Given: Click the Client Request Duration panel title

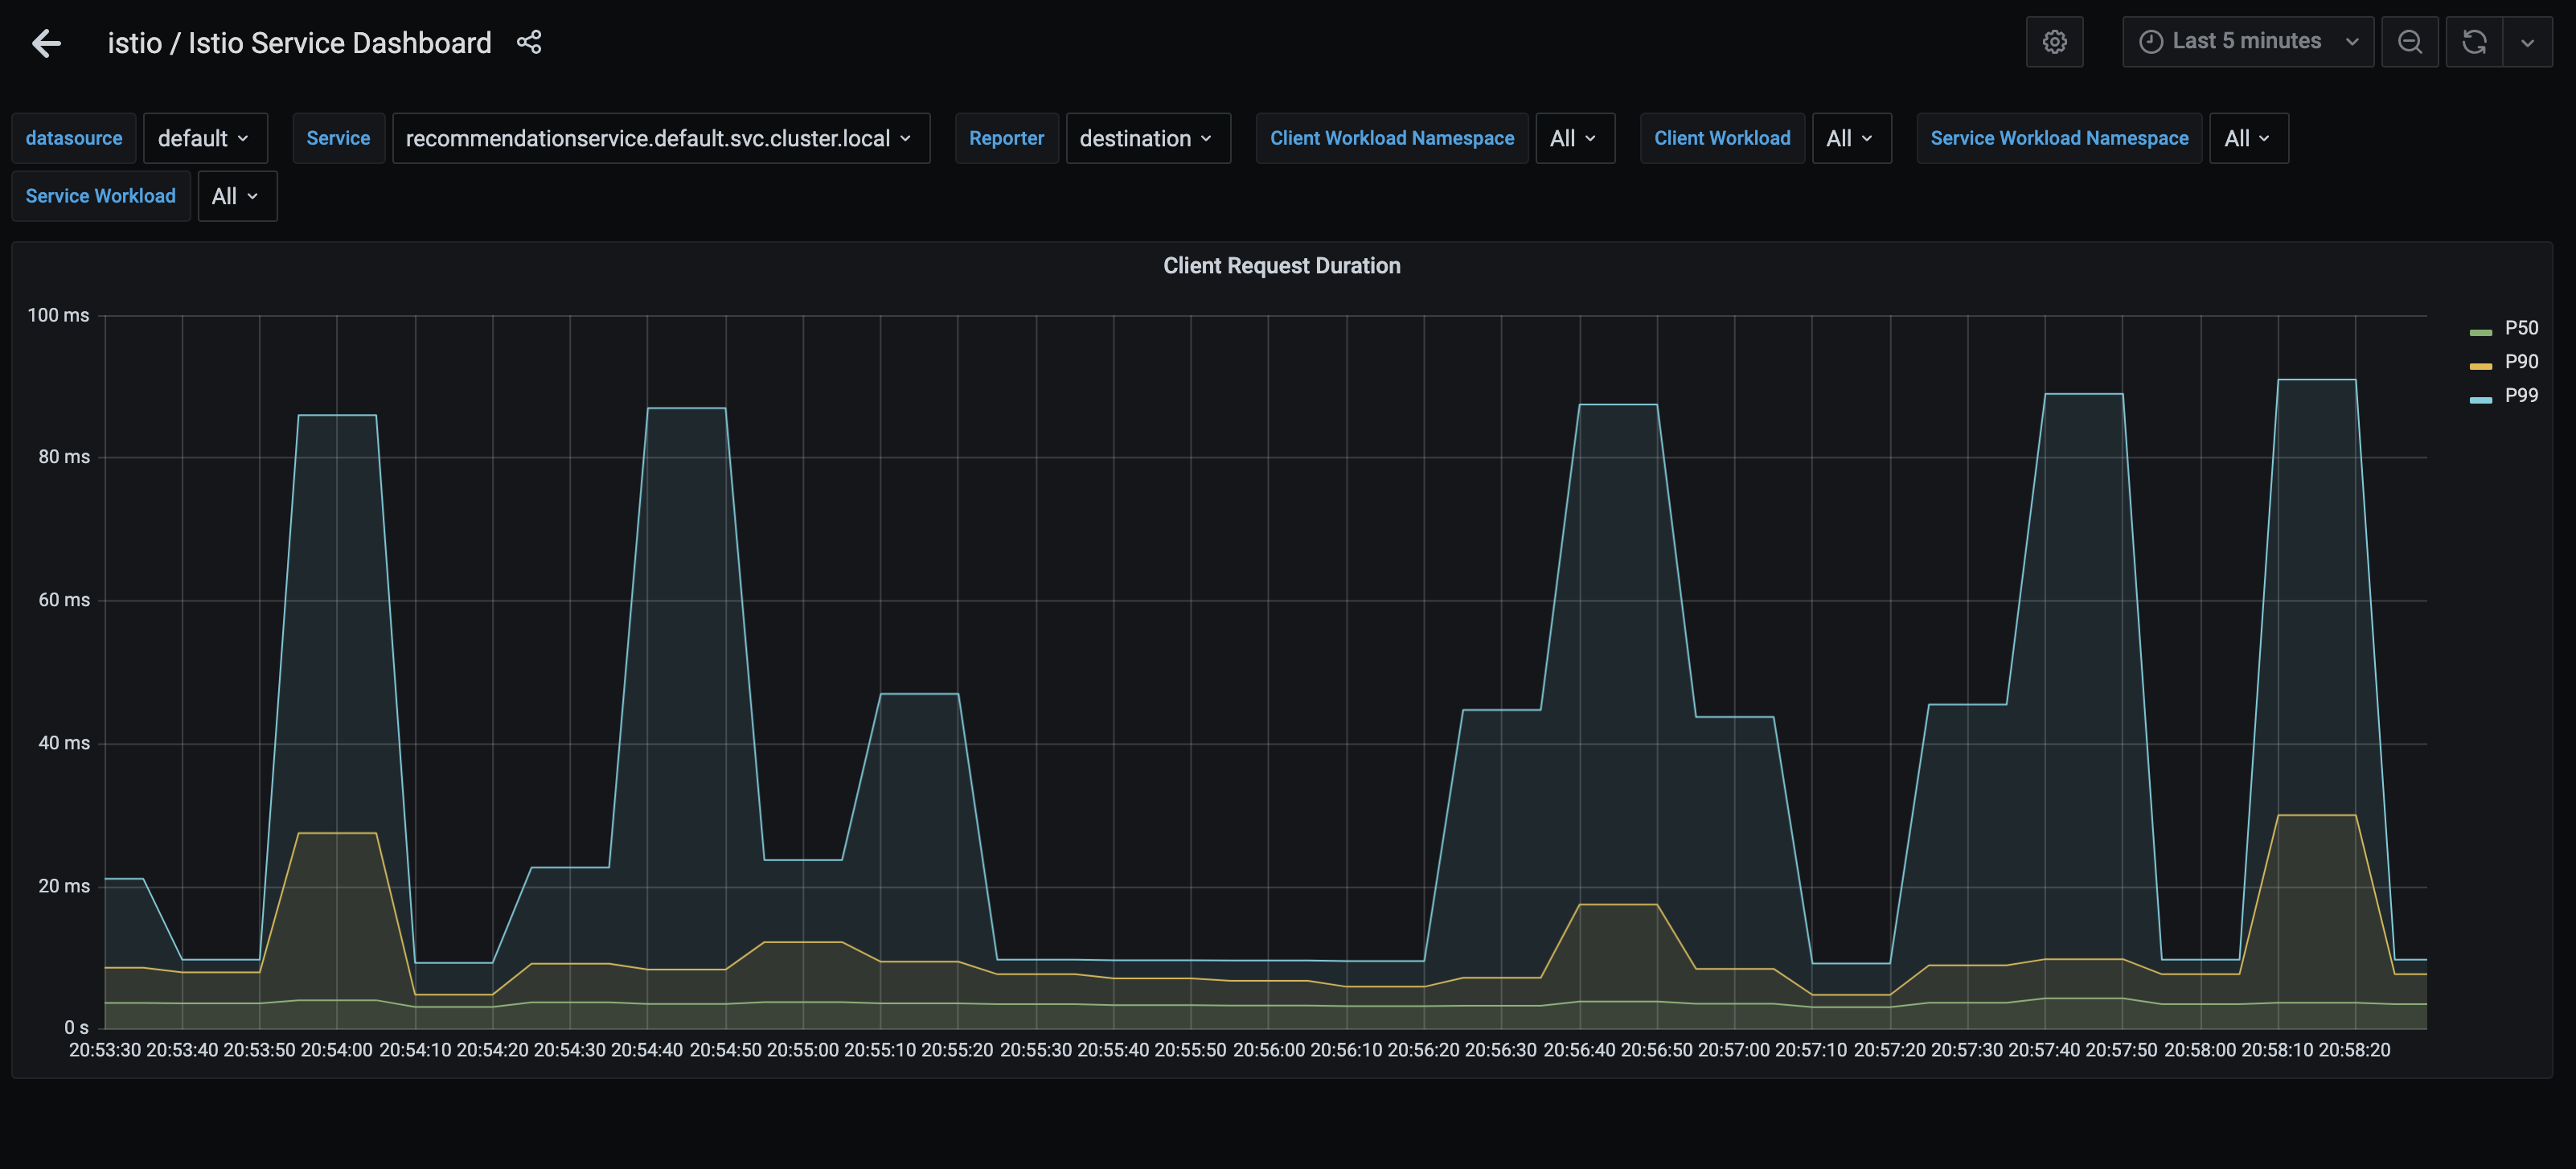Looking at the screenshot, I should (x=1281, y=266).
